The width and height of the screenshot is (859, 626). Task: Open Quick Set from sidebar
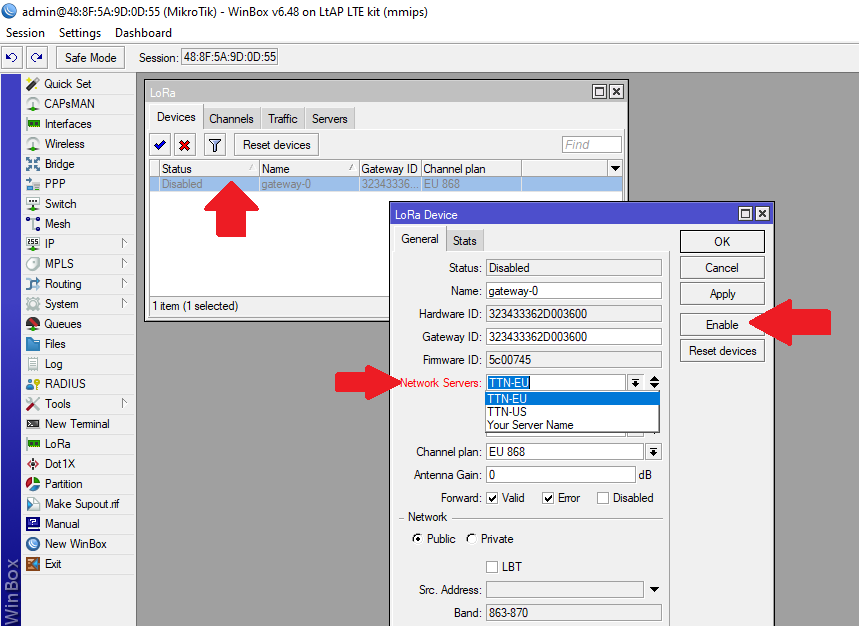coord(67,84)
